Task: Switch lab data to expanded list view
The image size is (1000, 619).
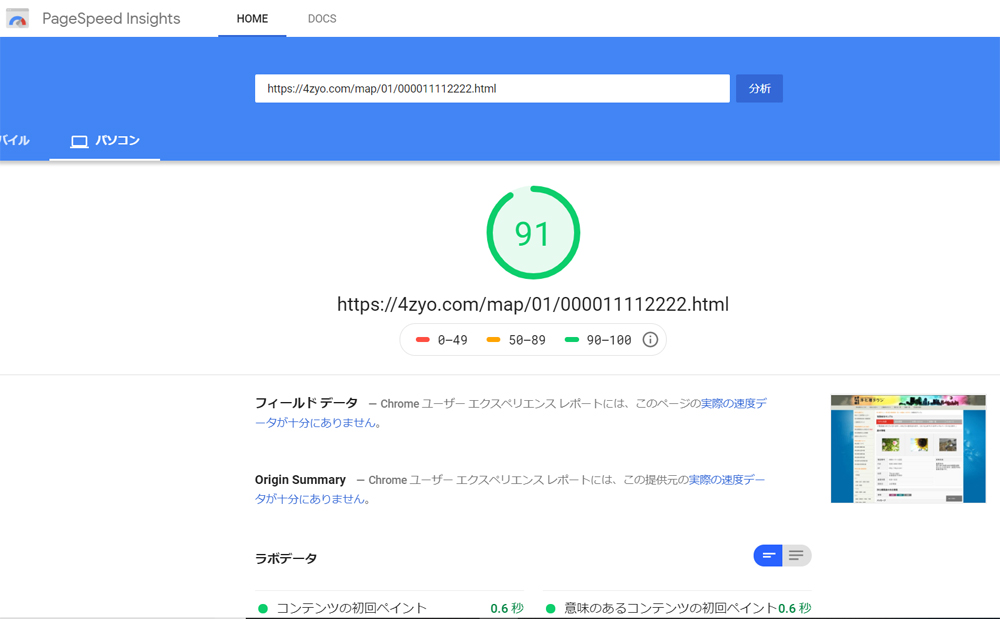Action: 797,555
